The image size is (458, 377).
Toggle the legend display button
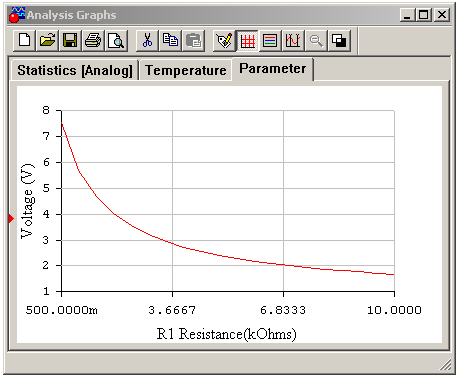270,41
